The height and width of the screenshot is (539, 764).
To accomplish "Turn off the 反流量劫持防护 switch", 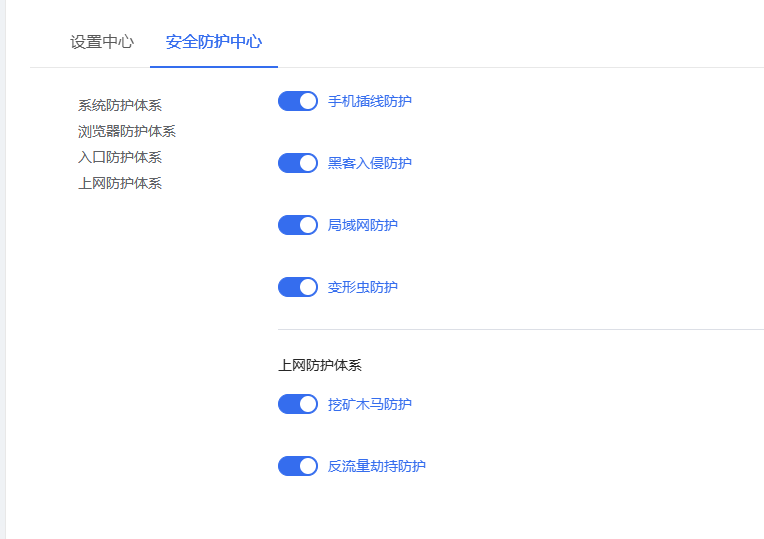I will pos(298,466).
